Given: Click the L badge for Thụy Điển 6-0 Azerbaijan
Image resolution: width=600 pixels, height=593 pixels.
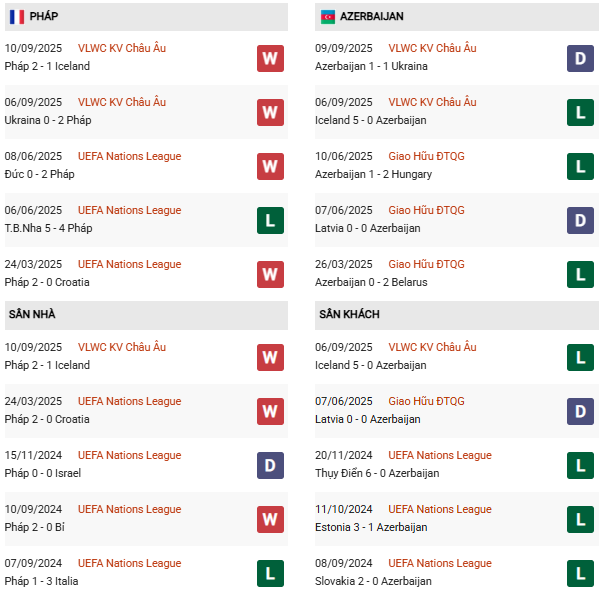Looking at the screenshot, I should point(580,465).
